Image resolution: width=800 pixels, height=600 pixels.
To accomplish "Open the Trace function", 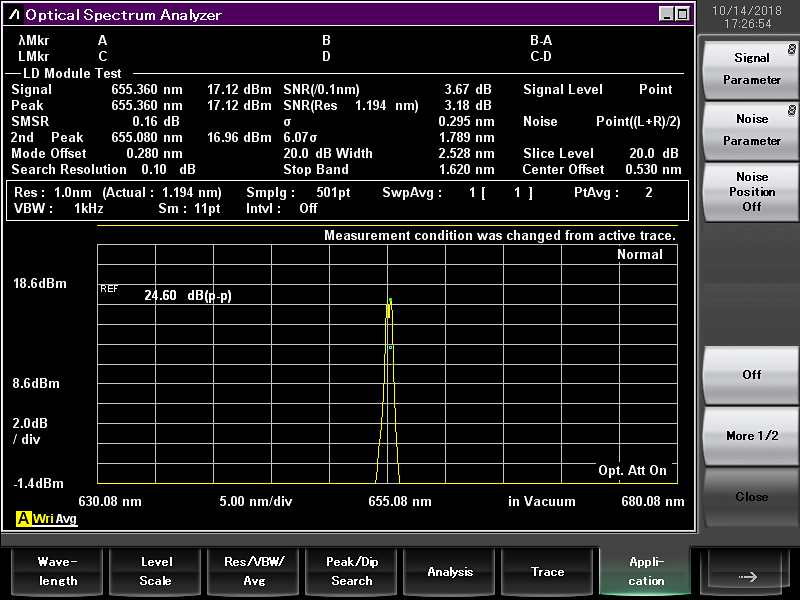I will (547, 571).
